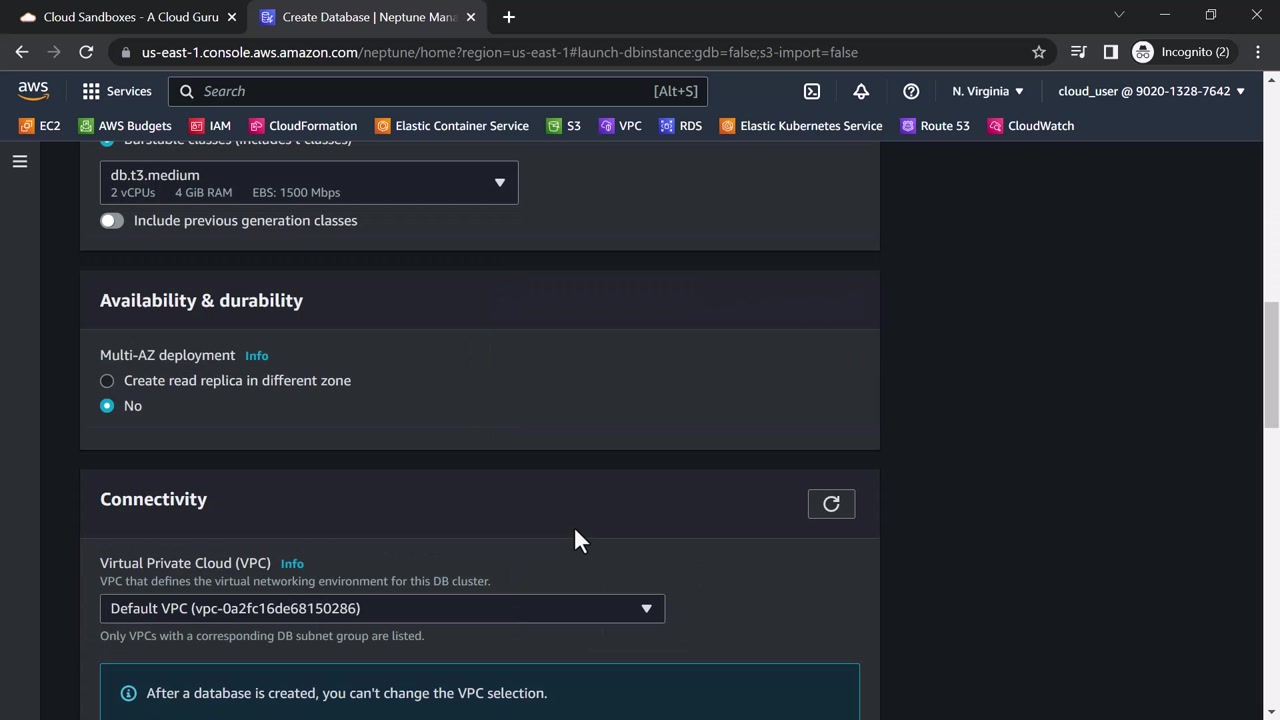Open the CloudFormation bookmark shortcut
1280x720 pixels.
303,126
